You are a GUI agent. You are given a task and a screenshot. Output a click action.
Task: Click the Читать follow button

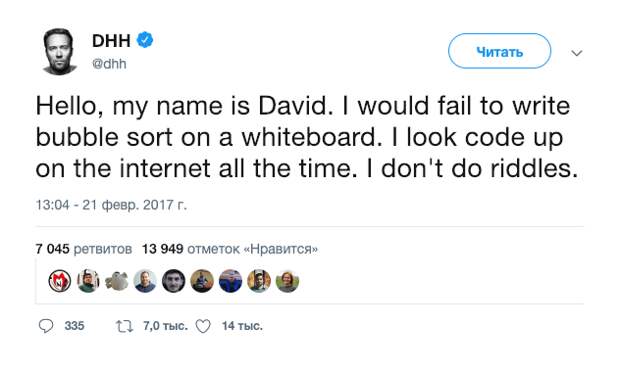tap(499, 51)
